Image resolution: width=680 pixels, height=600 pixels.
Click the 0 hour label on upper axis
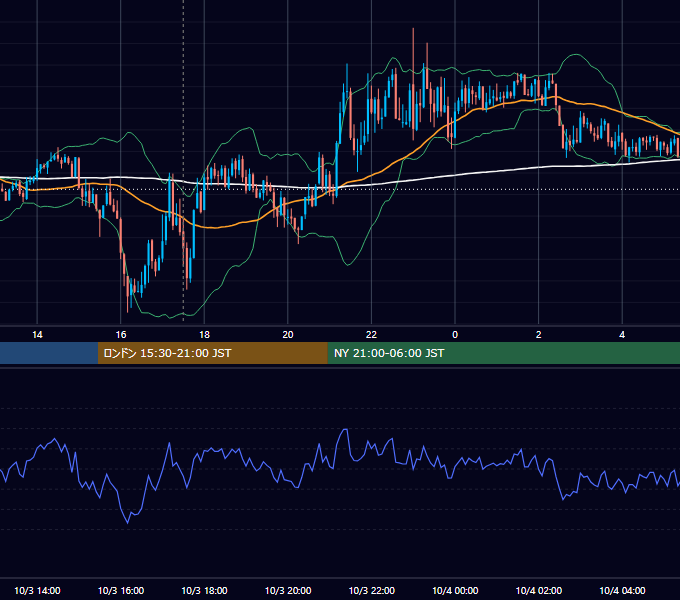(455, 335)
